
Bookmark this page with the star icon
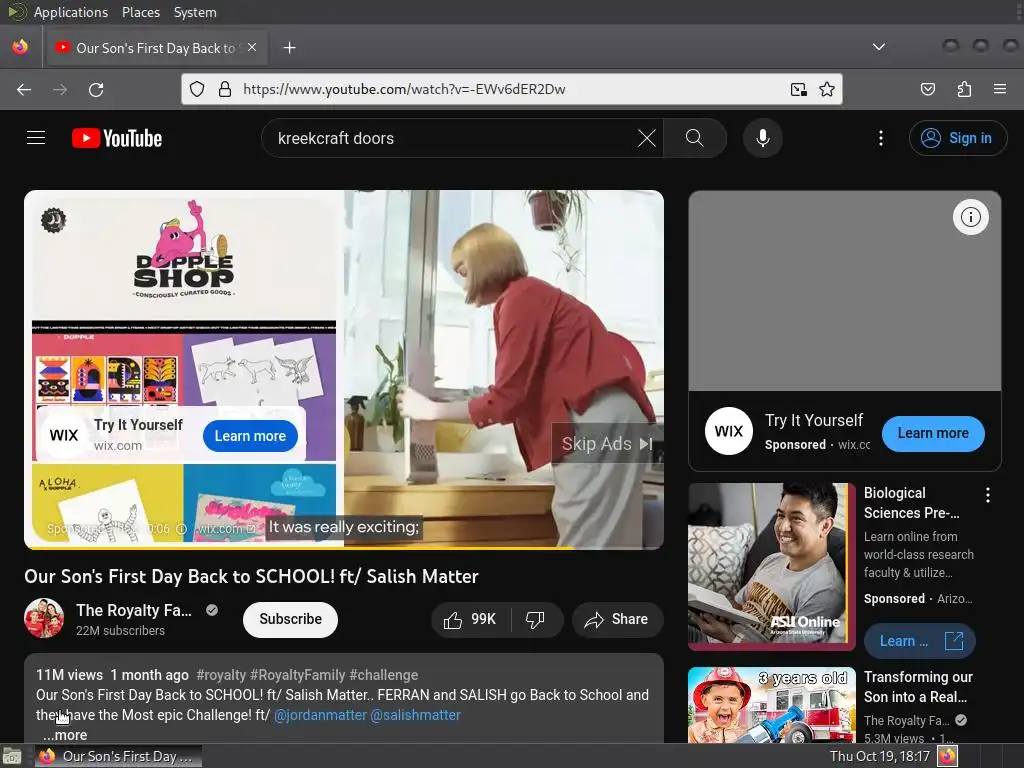coord(827,89)
